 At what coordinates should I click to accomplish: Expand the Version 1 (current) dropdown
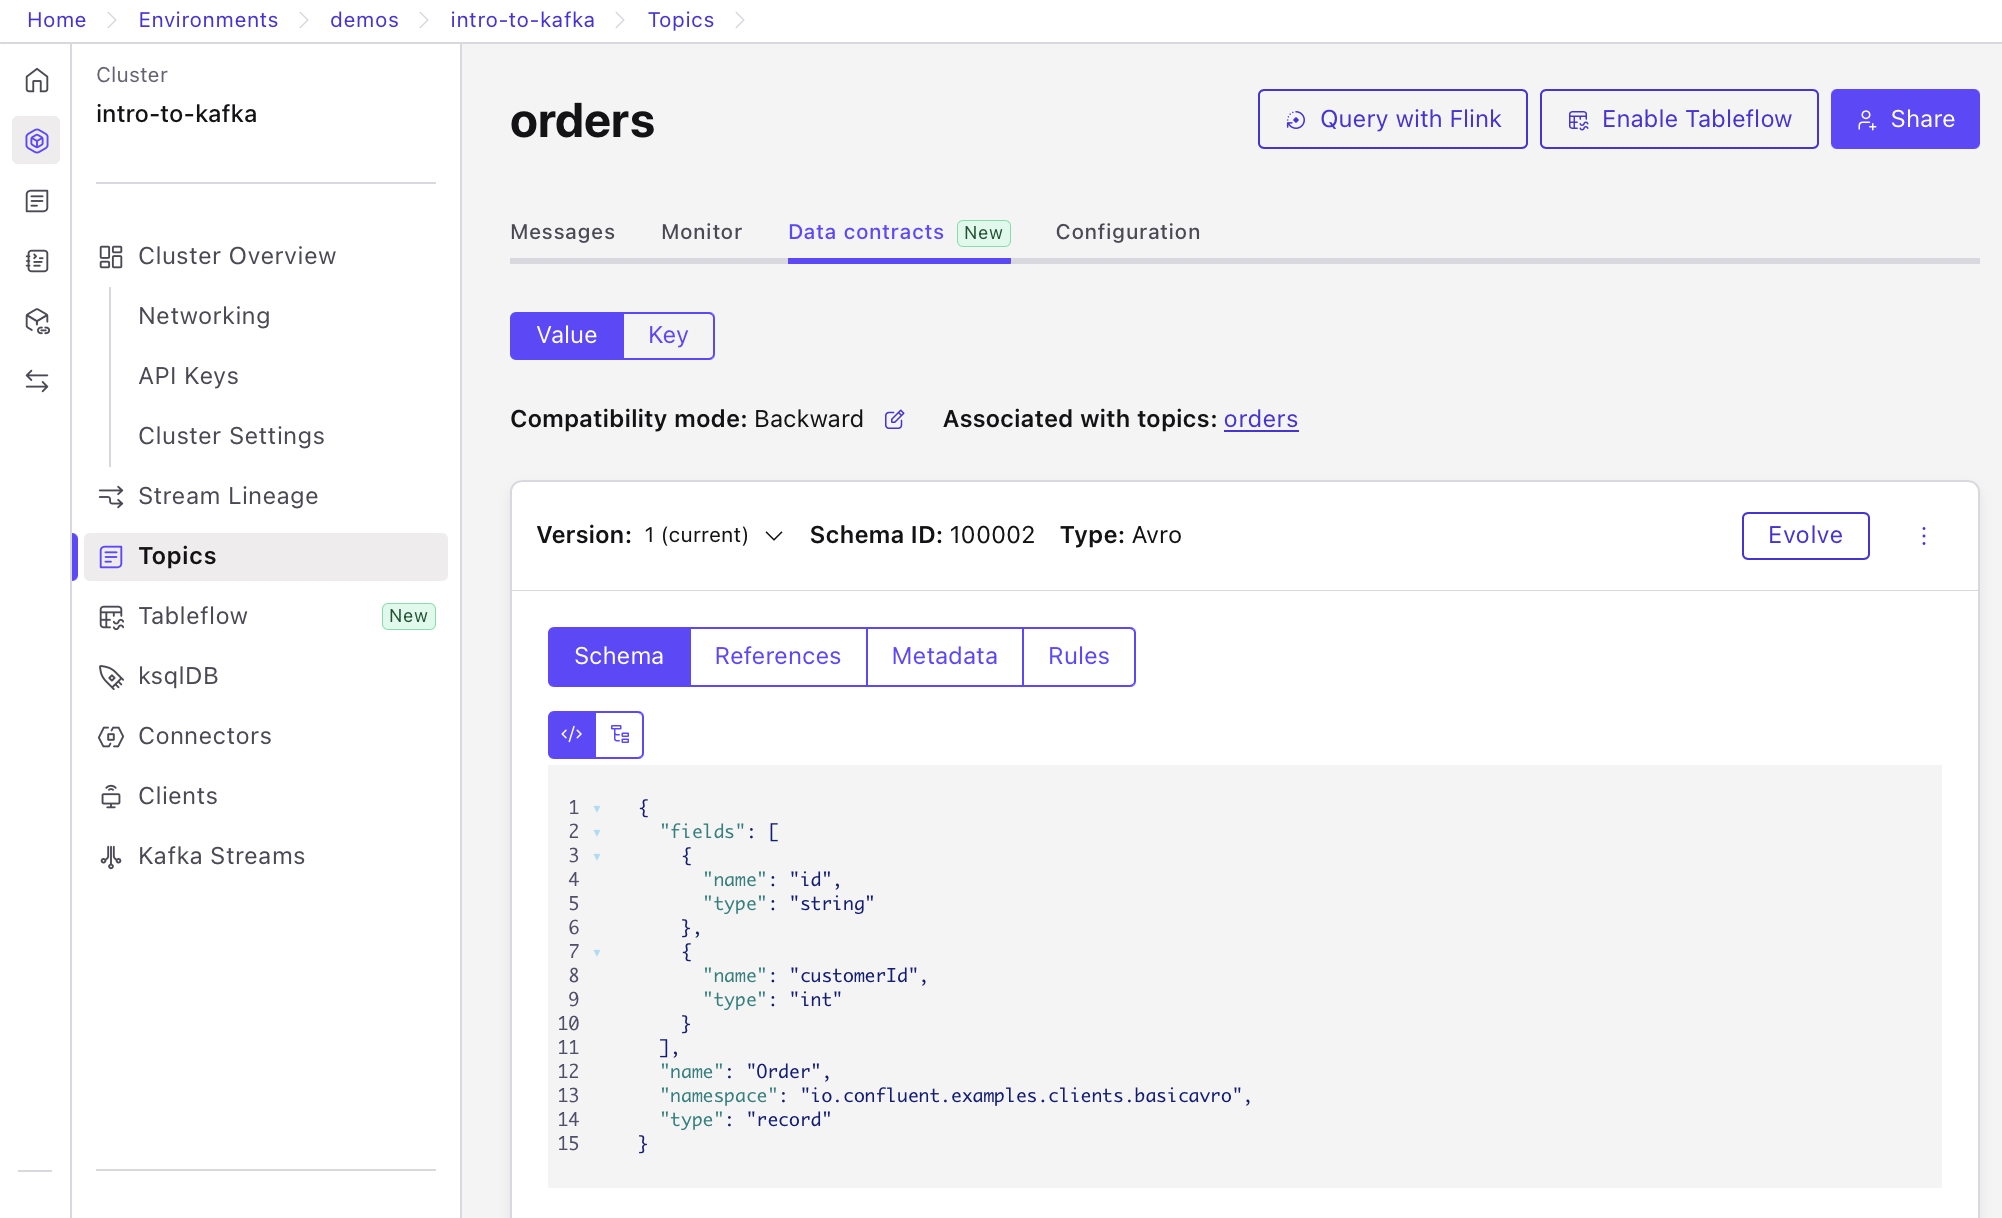pos(712,536)
